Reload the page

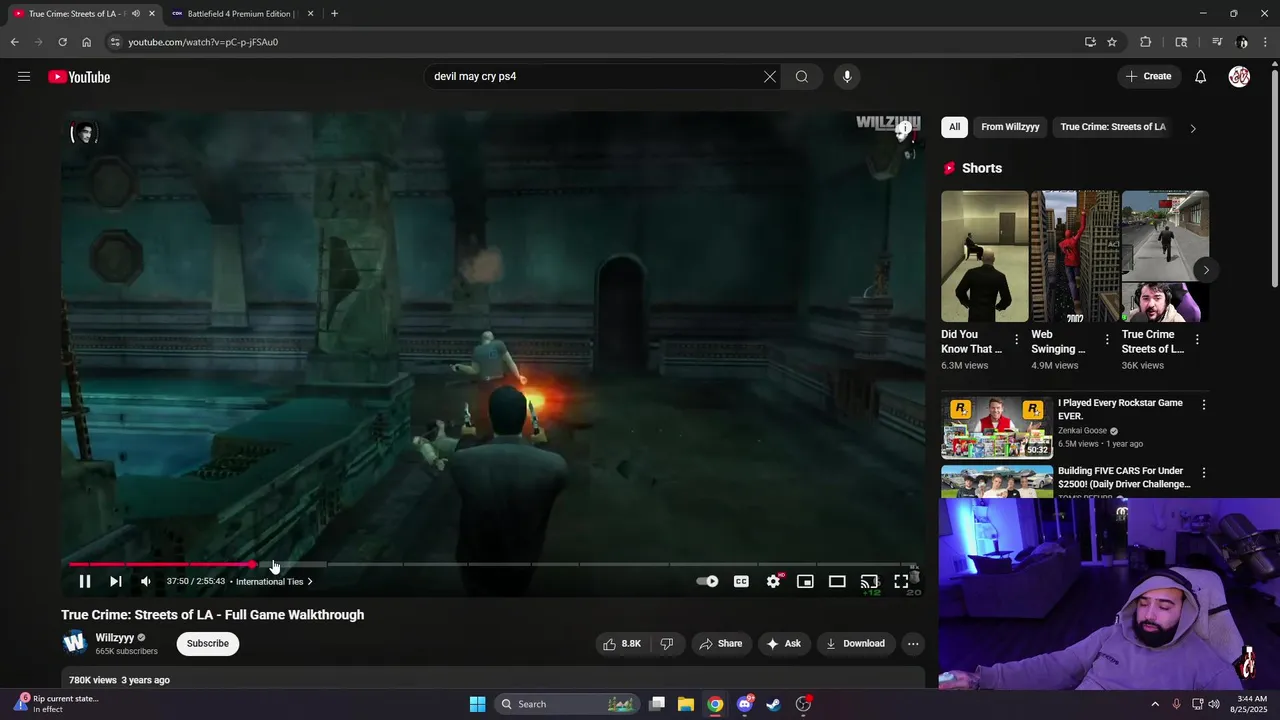coord(62,42)
